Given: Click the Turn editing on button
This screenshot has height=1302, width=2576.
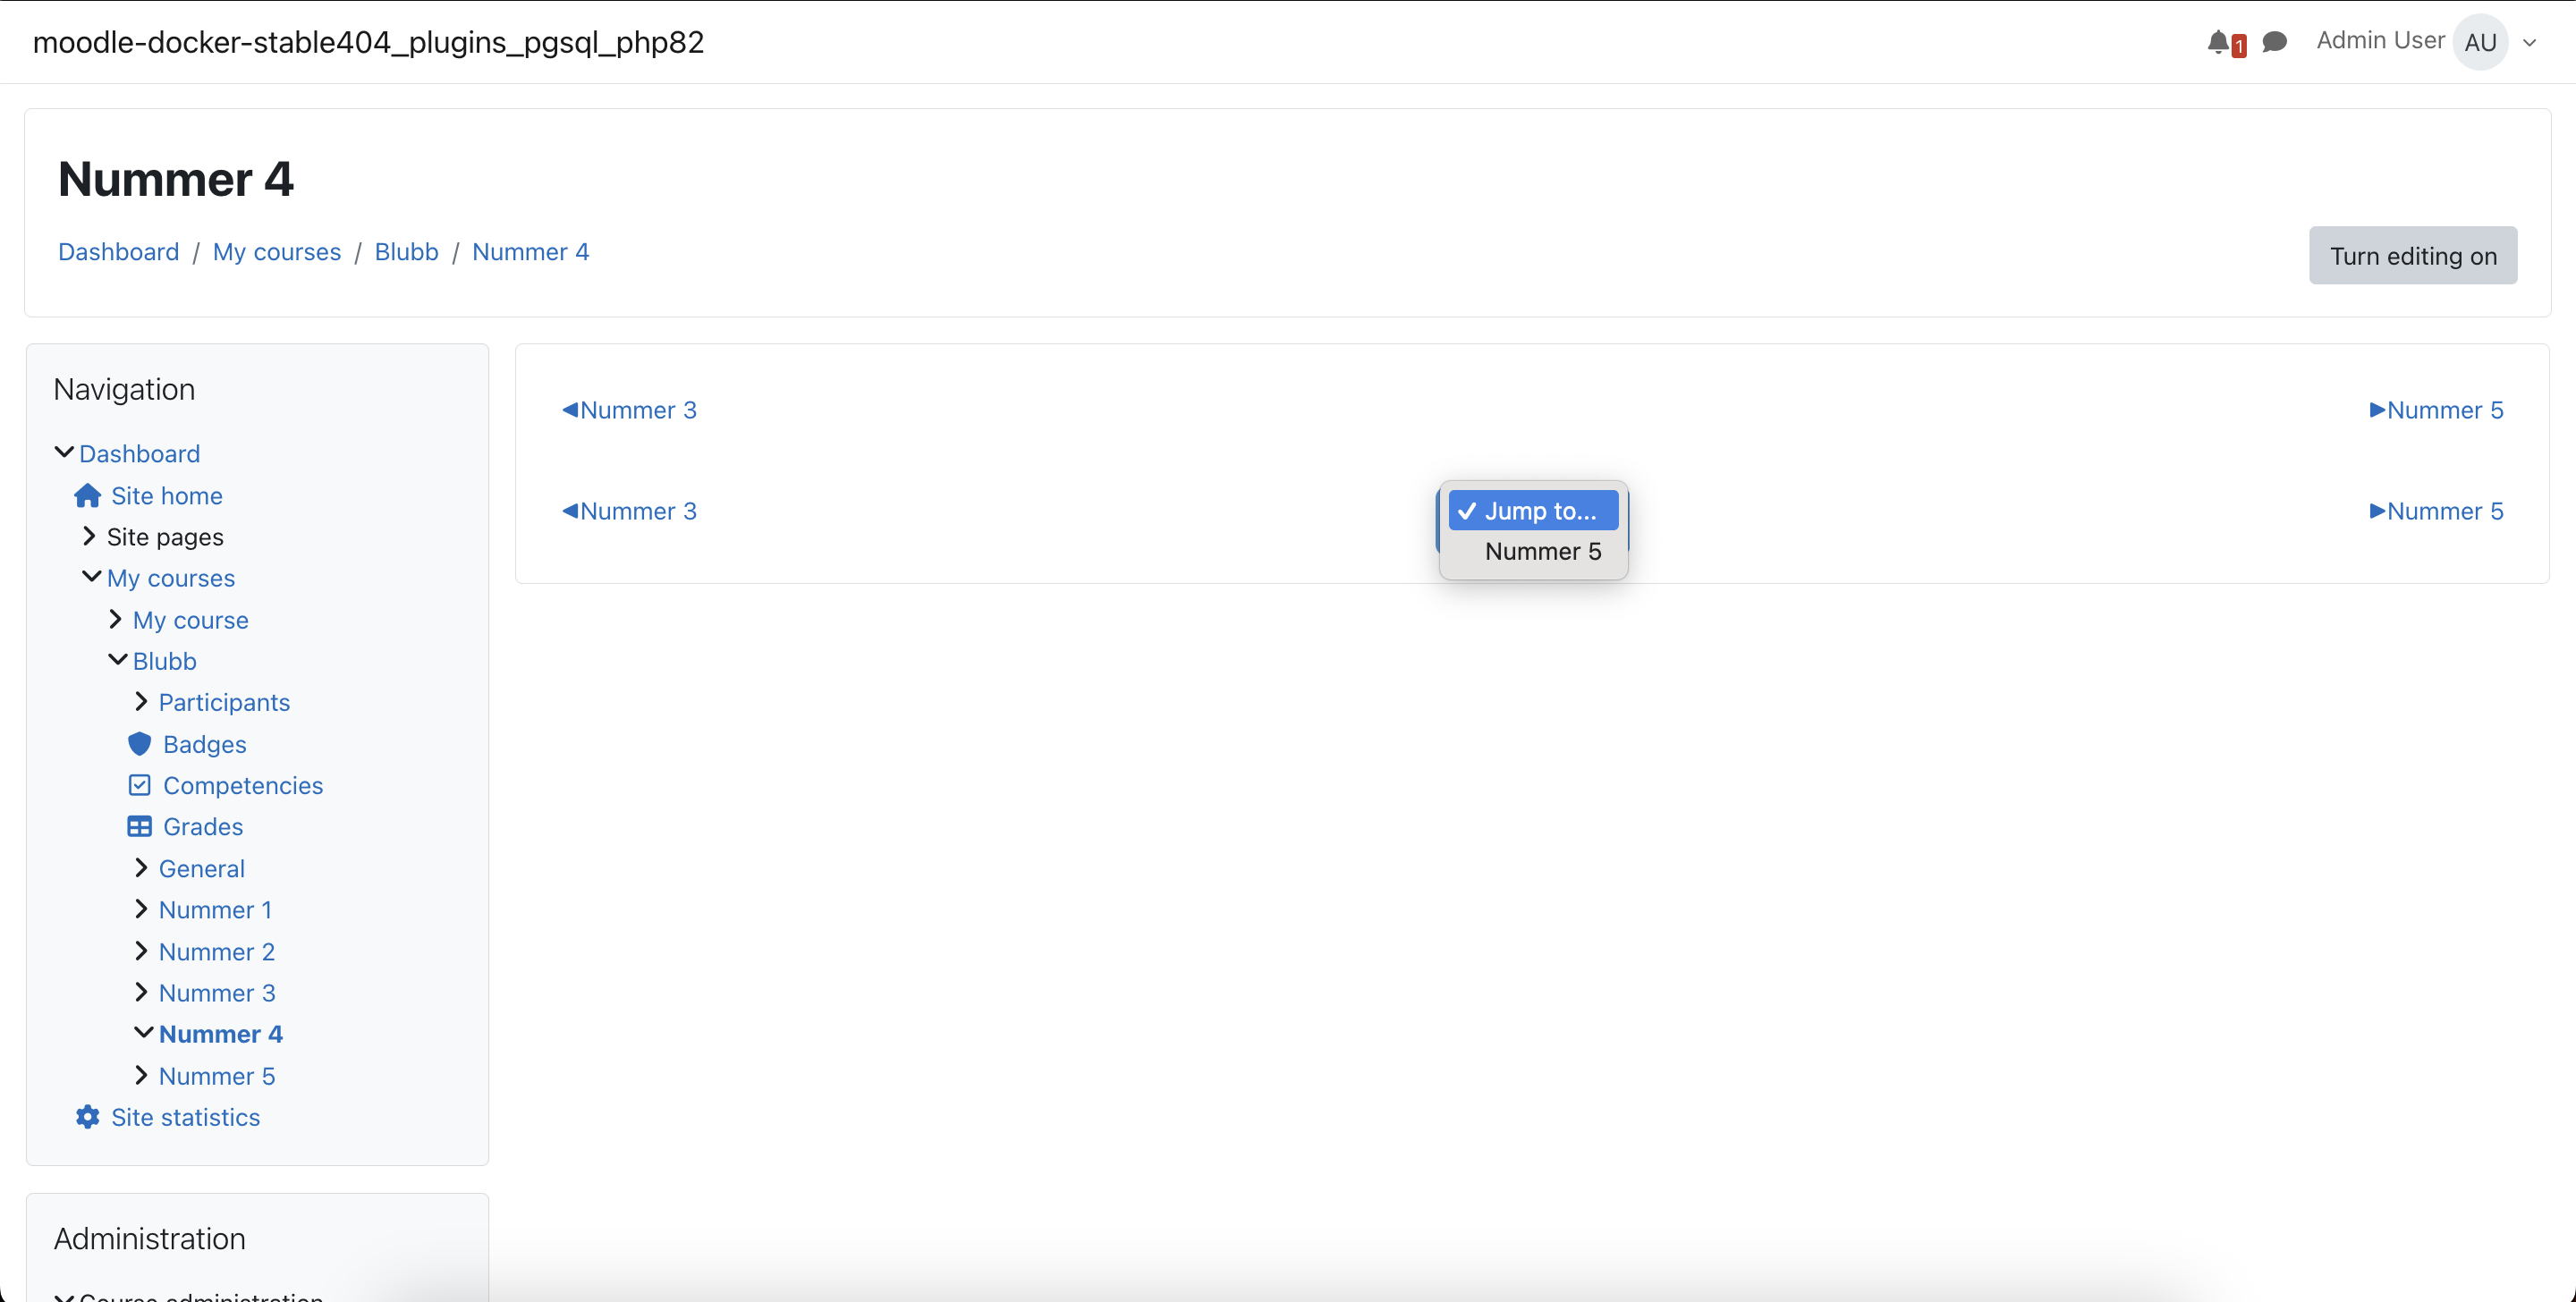Looking at the screenshot, I should [x=2412, y=256].
